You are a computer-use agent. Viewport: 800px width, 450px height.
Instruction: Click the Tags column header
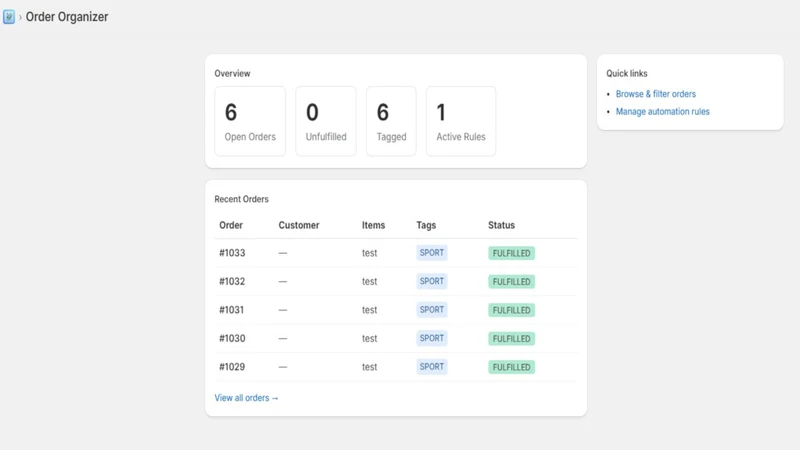pos(426,225)
